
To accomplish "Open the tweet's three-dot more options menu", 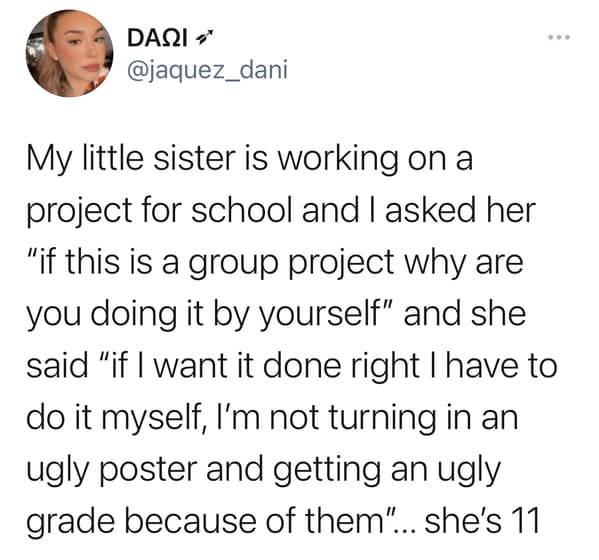I will [x=559, y=37].
